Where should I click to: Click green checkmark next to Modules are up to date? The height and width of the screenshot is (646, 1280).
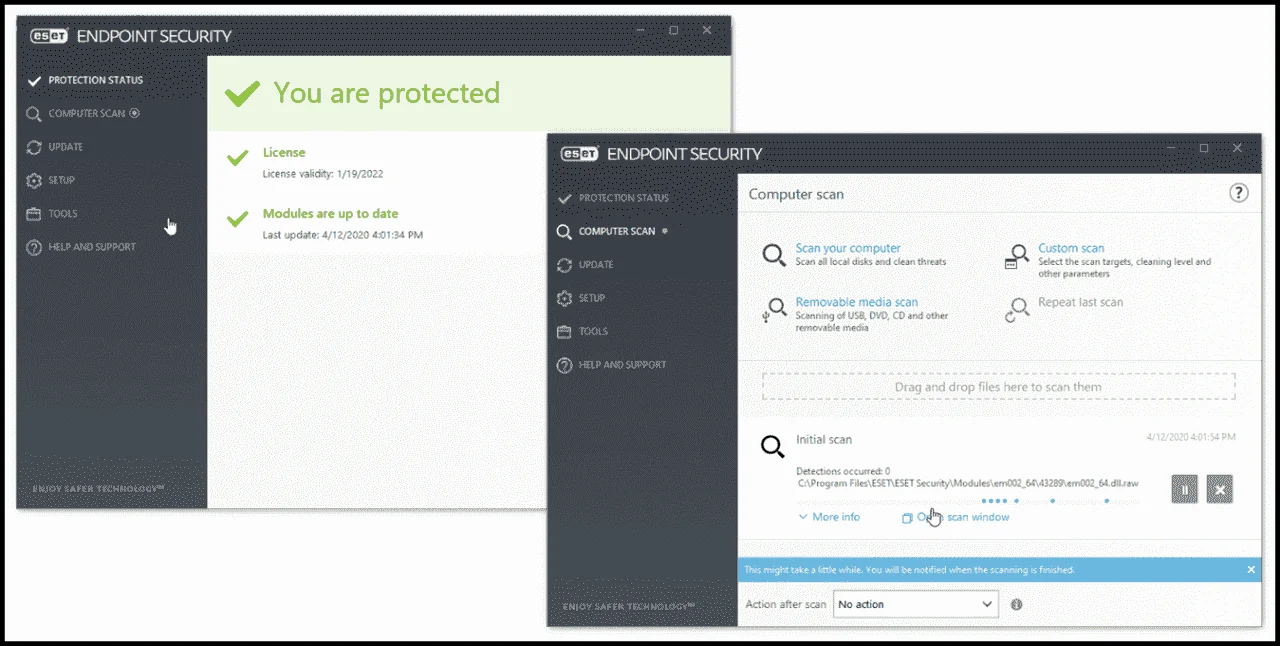237,218
